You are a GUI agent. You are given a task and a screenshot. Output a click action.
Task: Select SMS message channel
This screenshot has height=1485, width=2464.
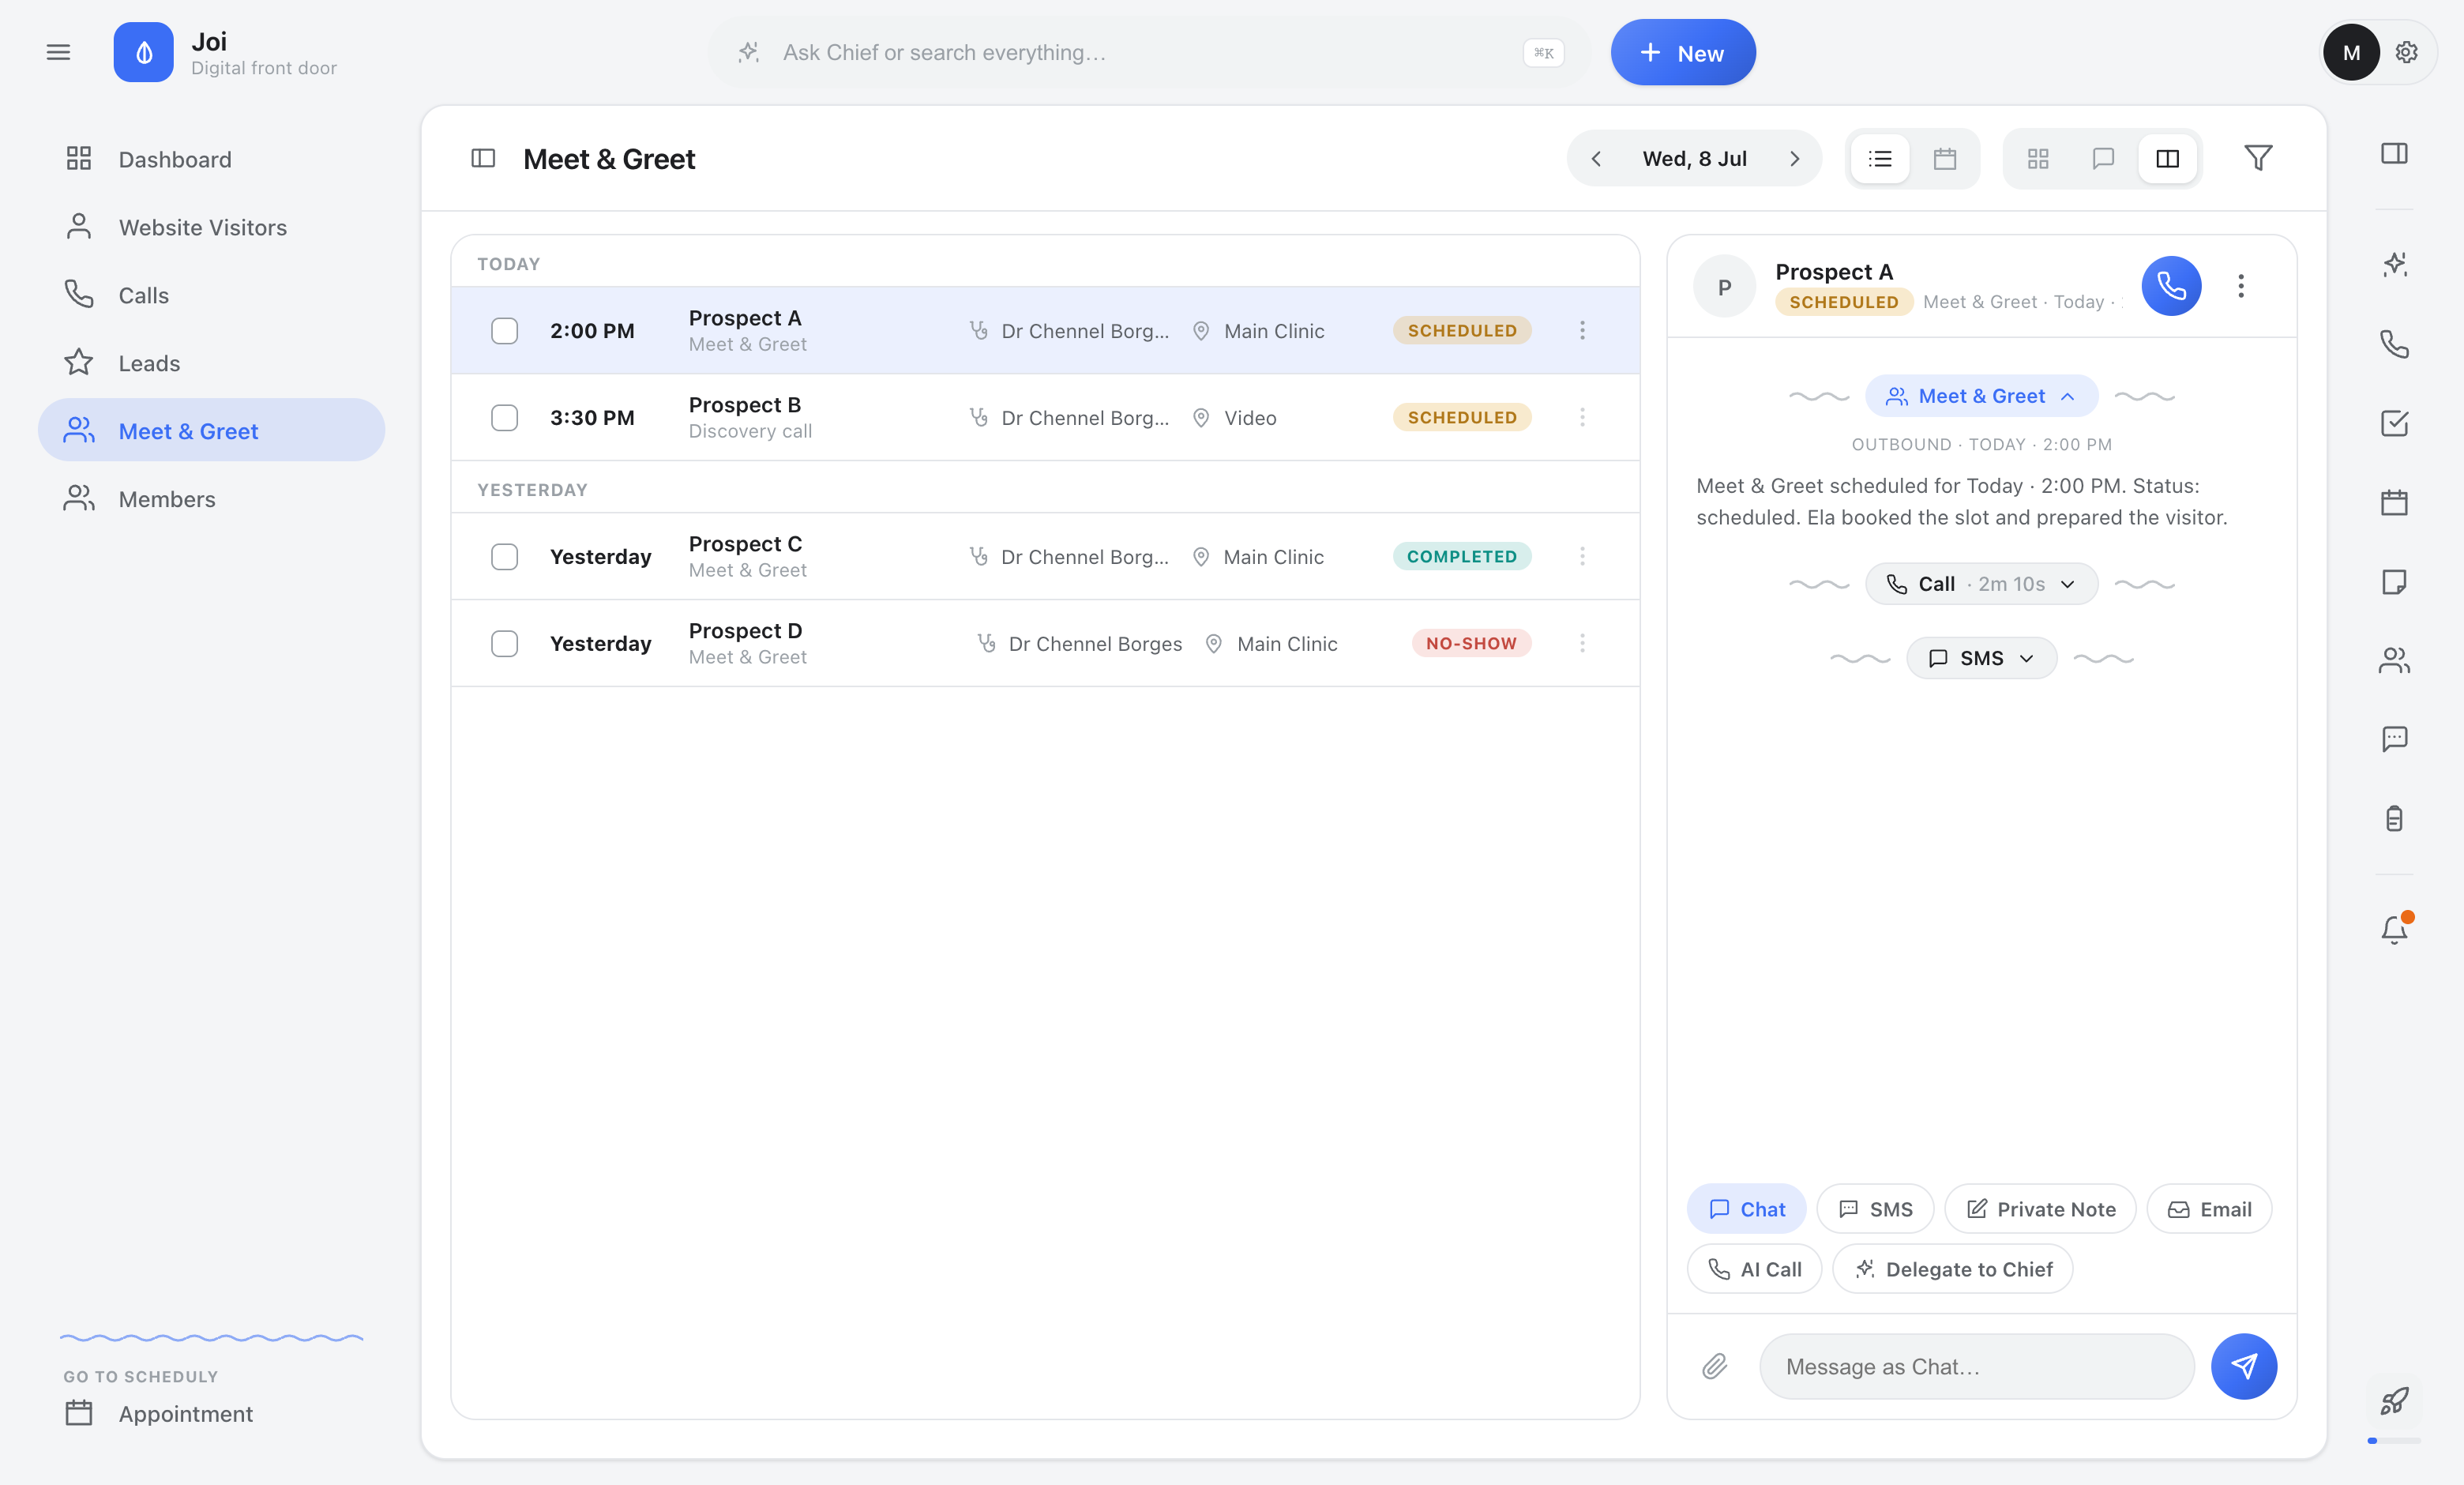click(x=1875, y=1209)
